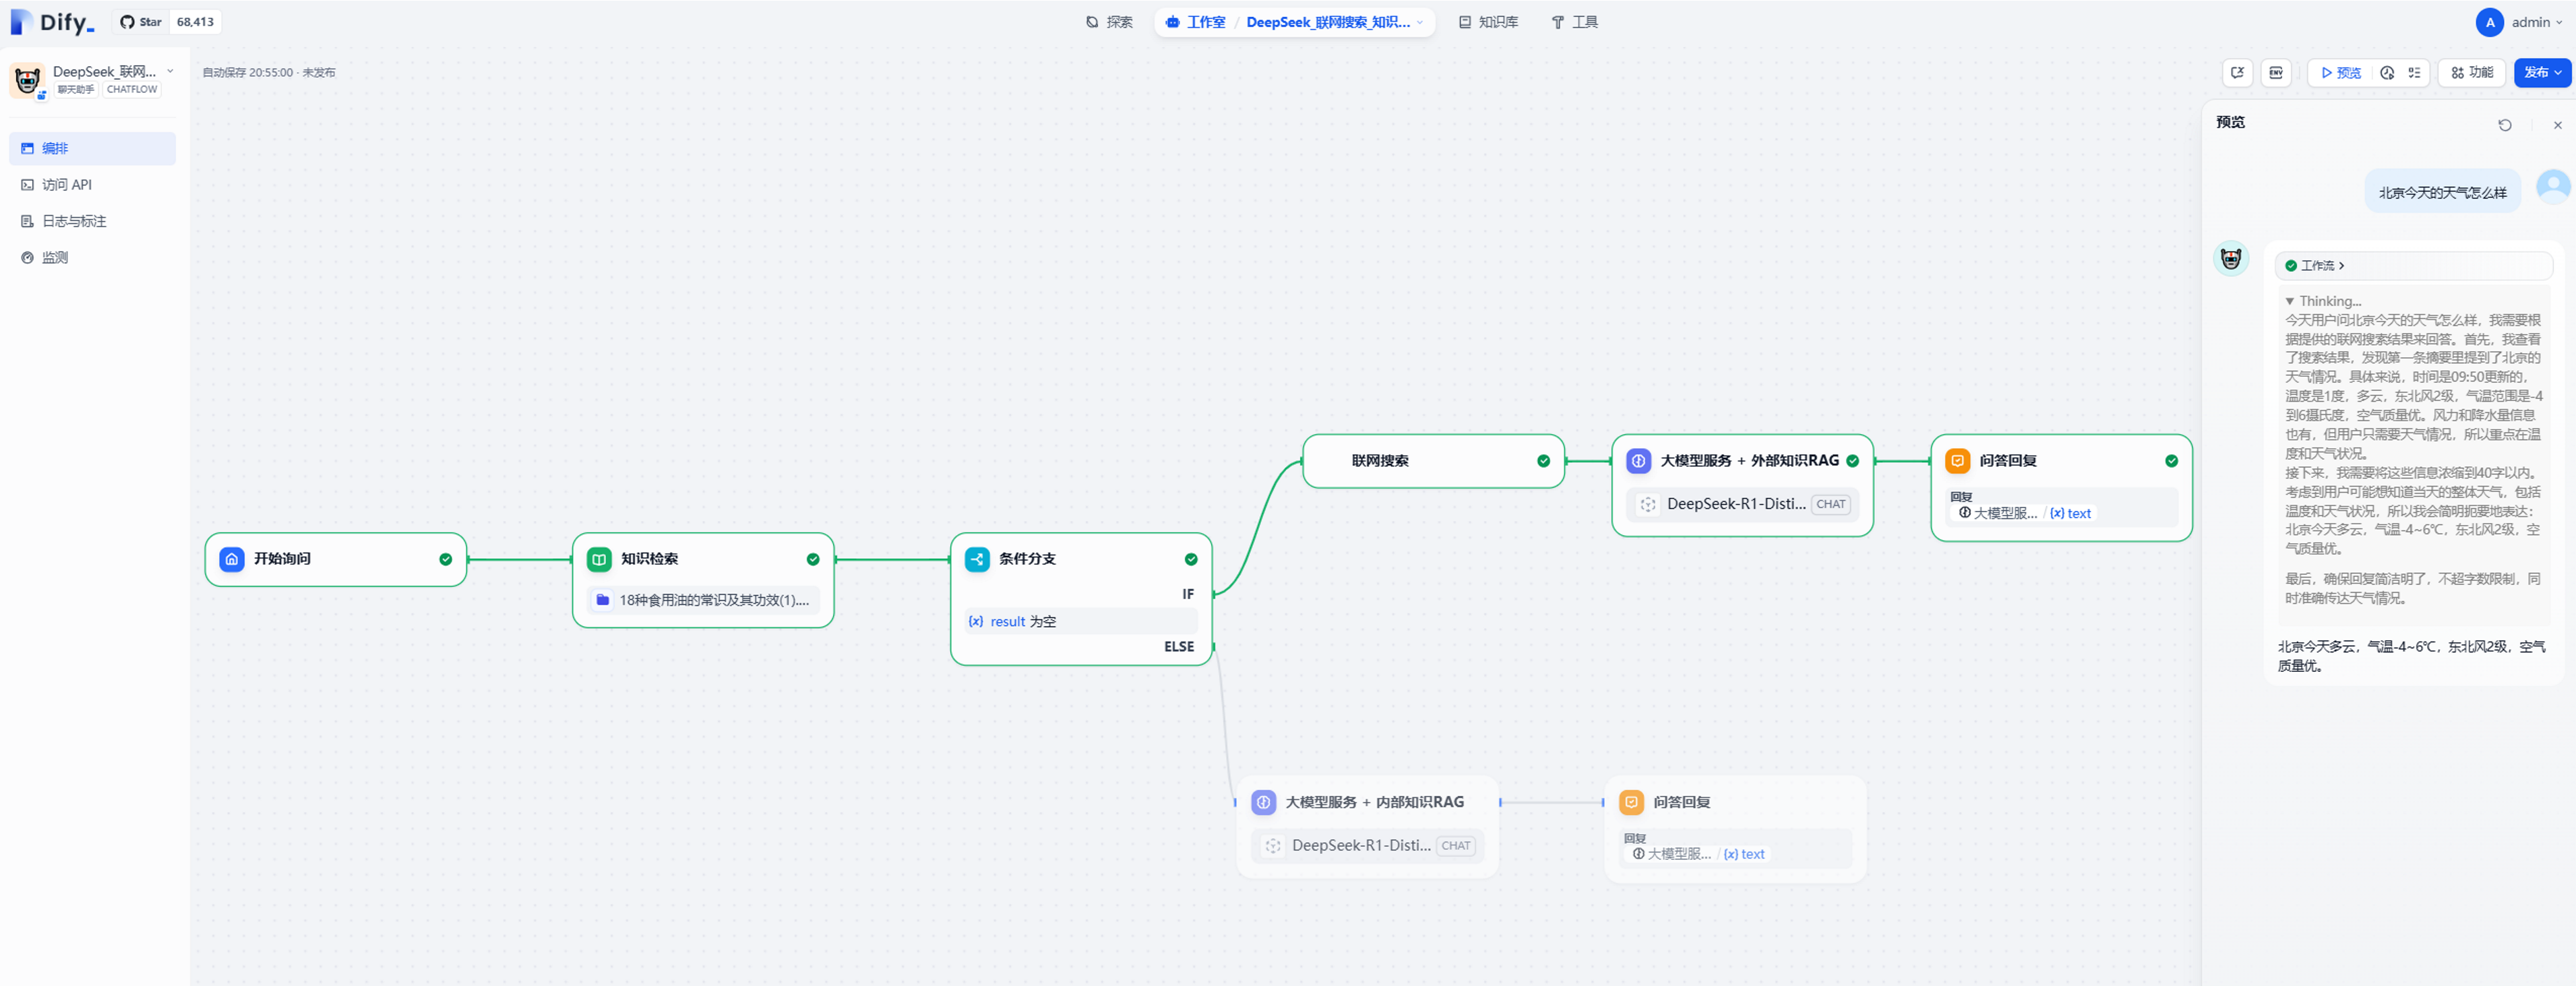2576x986 pixels.
Task: Click the blue admin avatar circle
Action: point(2490,22)
